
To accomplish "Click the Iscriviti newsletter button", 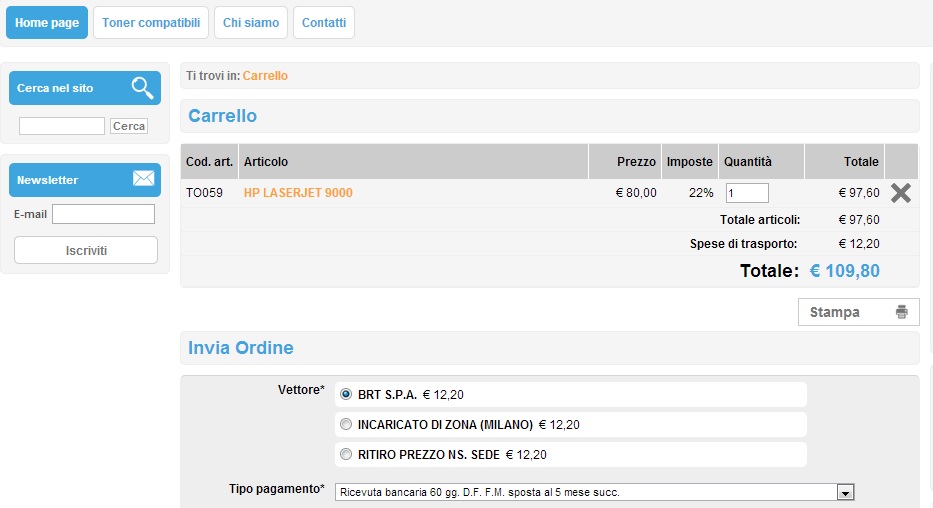I will (x=86, y=250).
